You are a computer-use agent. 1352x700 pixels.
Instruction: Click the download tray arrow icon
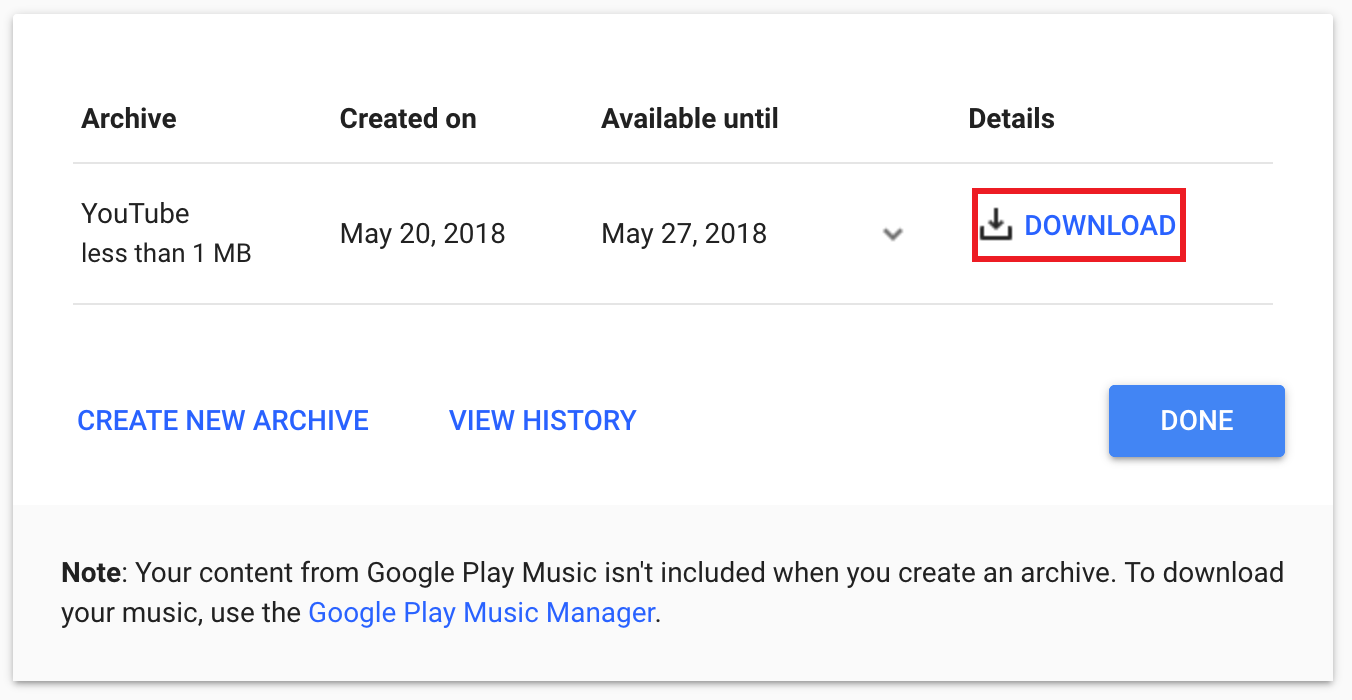click(995, 226)
